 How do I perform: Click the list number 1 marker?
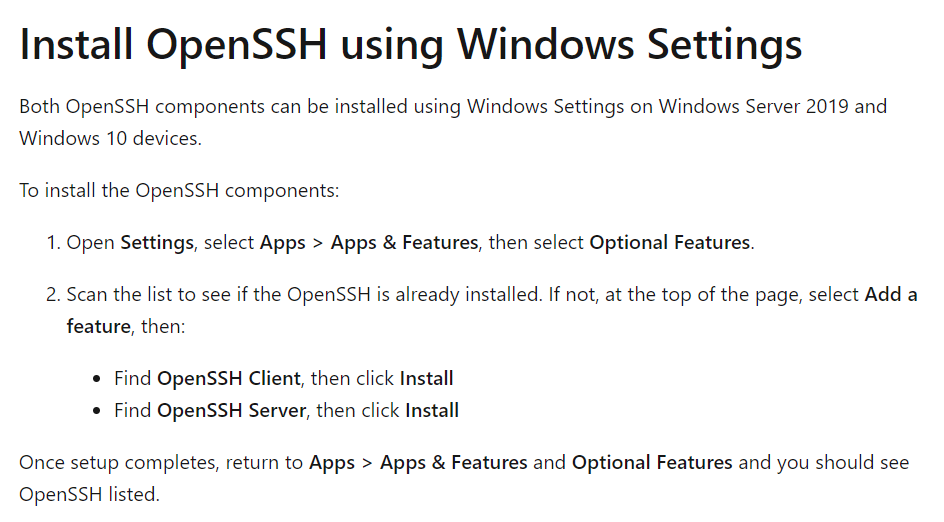pos(52,243)
